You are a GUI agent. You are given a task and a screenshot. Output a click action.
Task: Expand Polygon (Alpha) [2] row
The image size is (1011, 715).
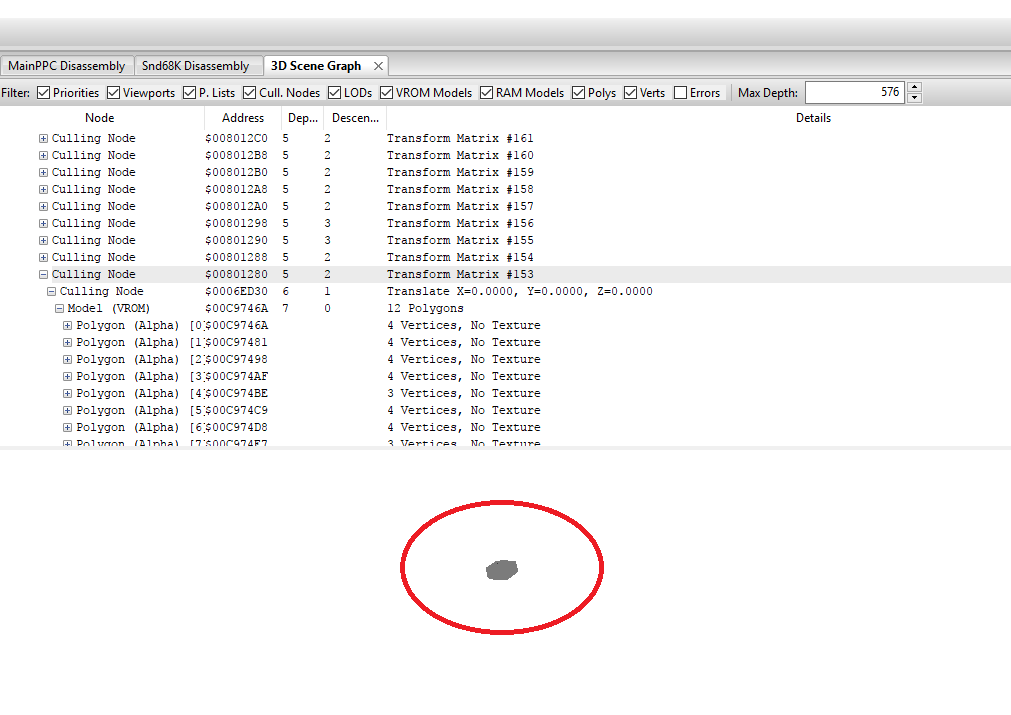67,359
